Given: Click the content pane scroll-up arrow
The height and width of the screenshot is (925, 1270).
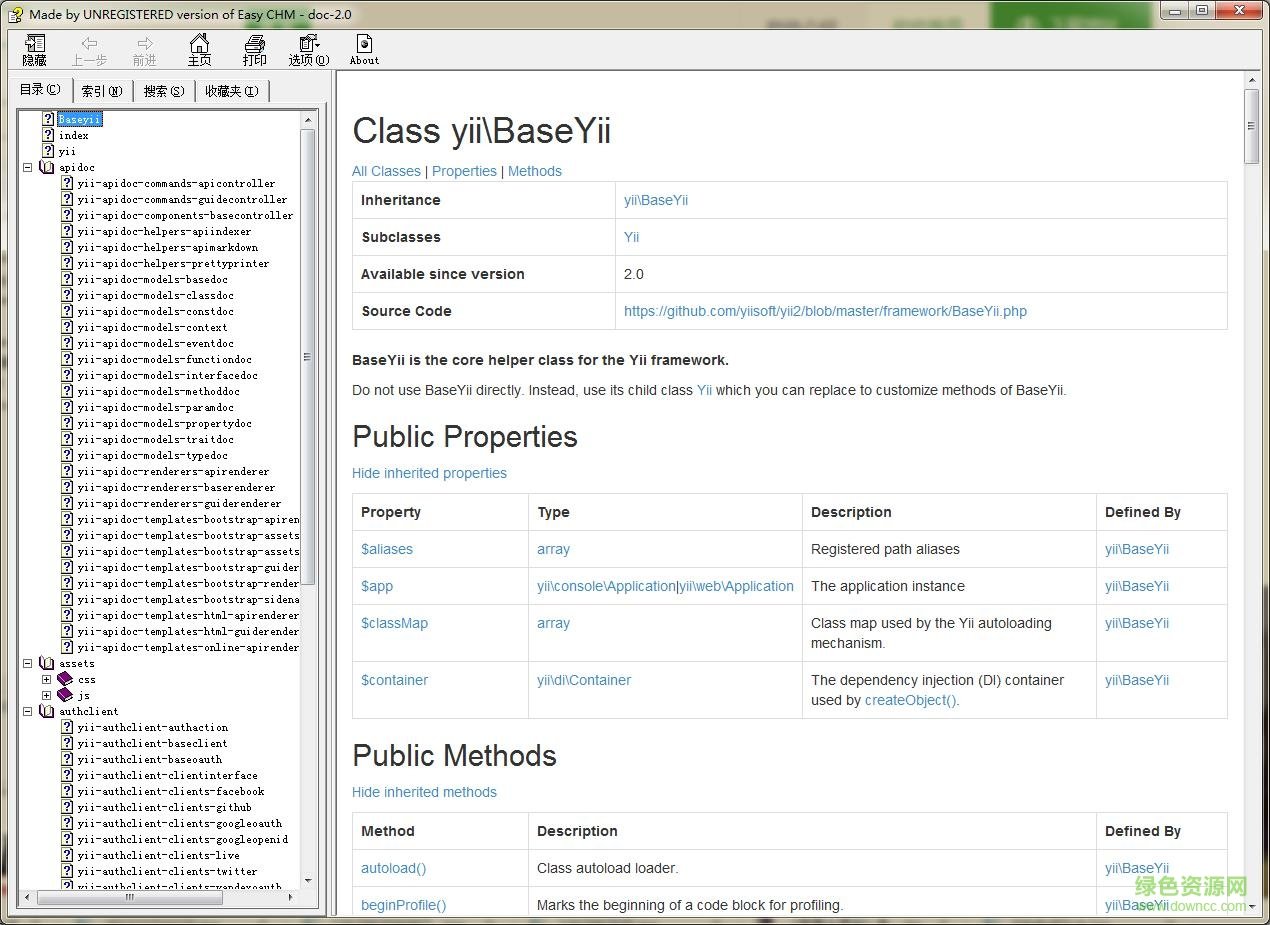Looking at the screenshot, I should tap(1251, 79).
